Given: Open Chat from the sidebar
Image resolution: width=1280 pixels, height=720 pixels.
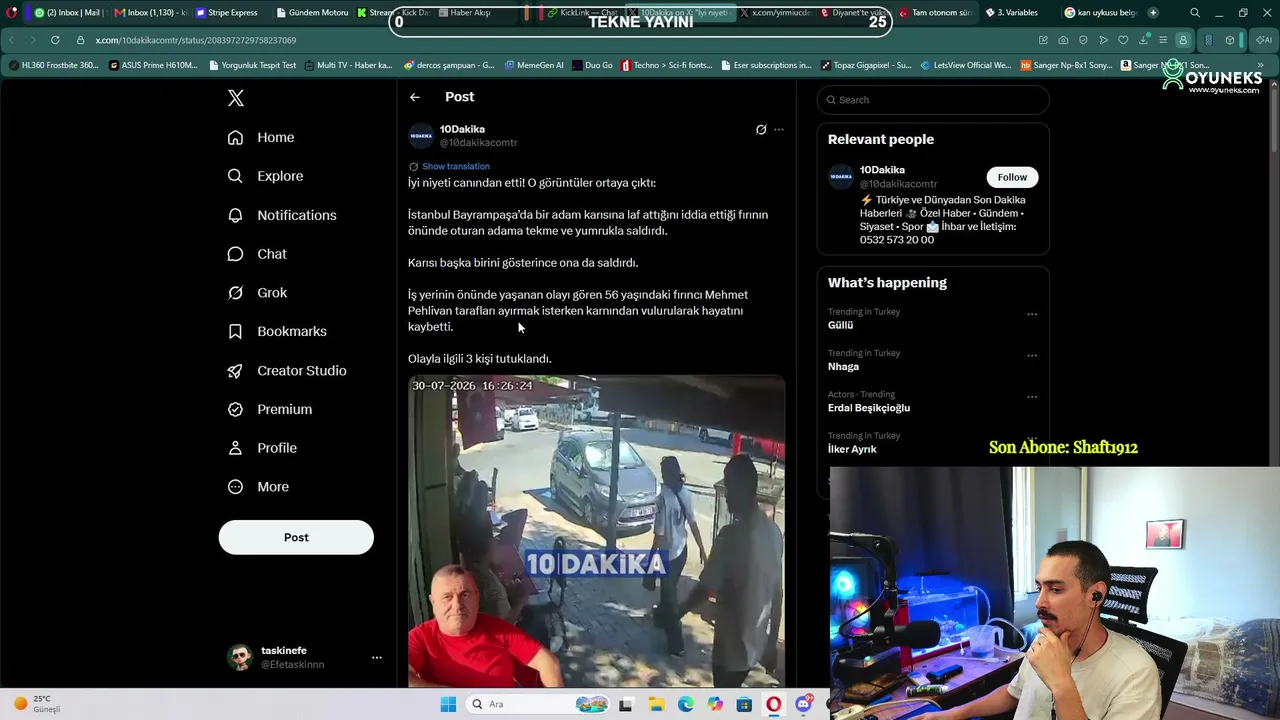Looking at the screenshot, I should coord(257,254).
